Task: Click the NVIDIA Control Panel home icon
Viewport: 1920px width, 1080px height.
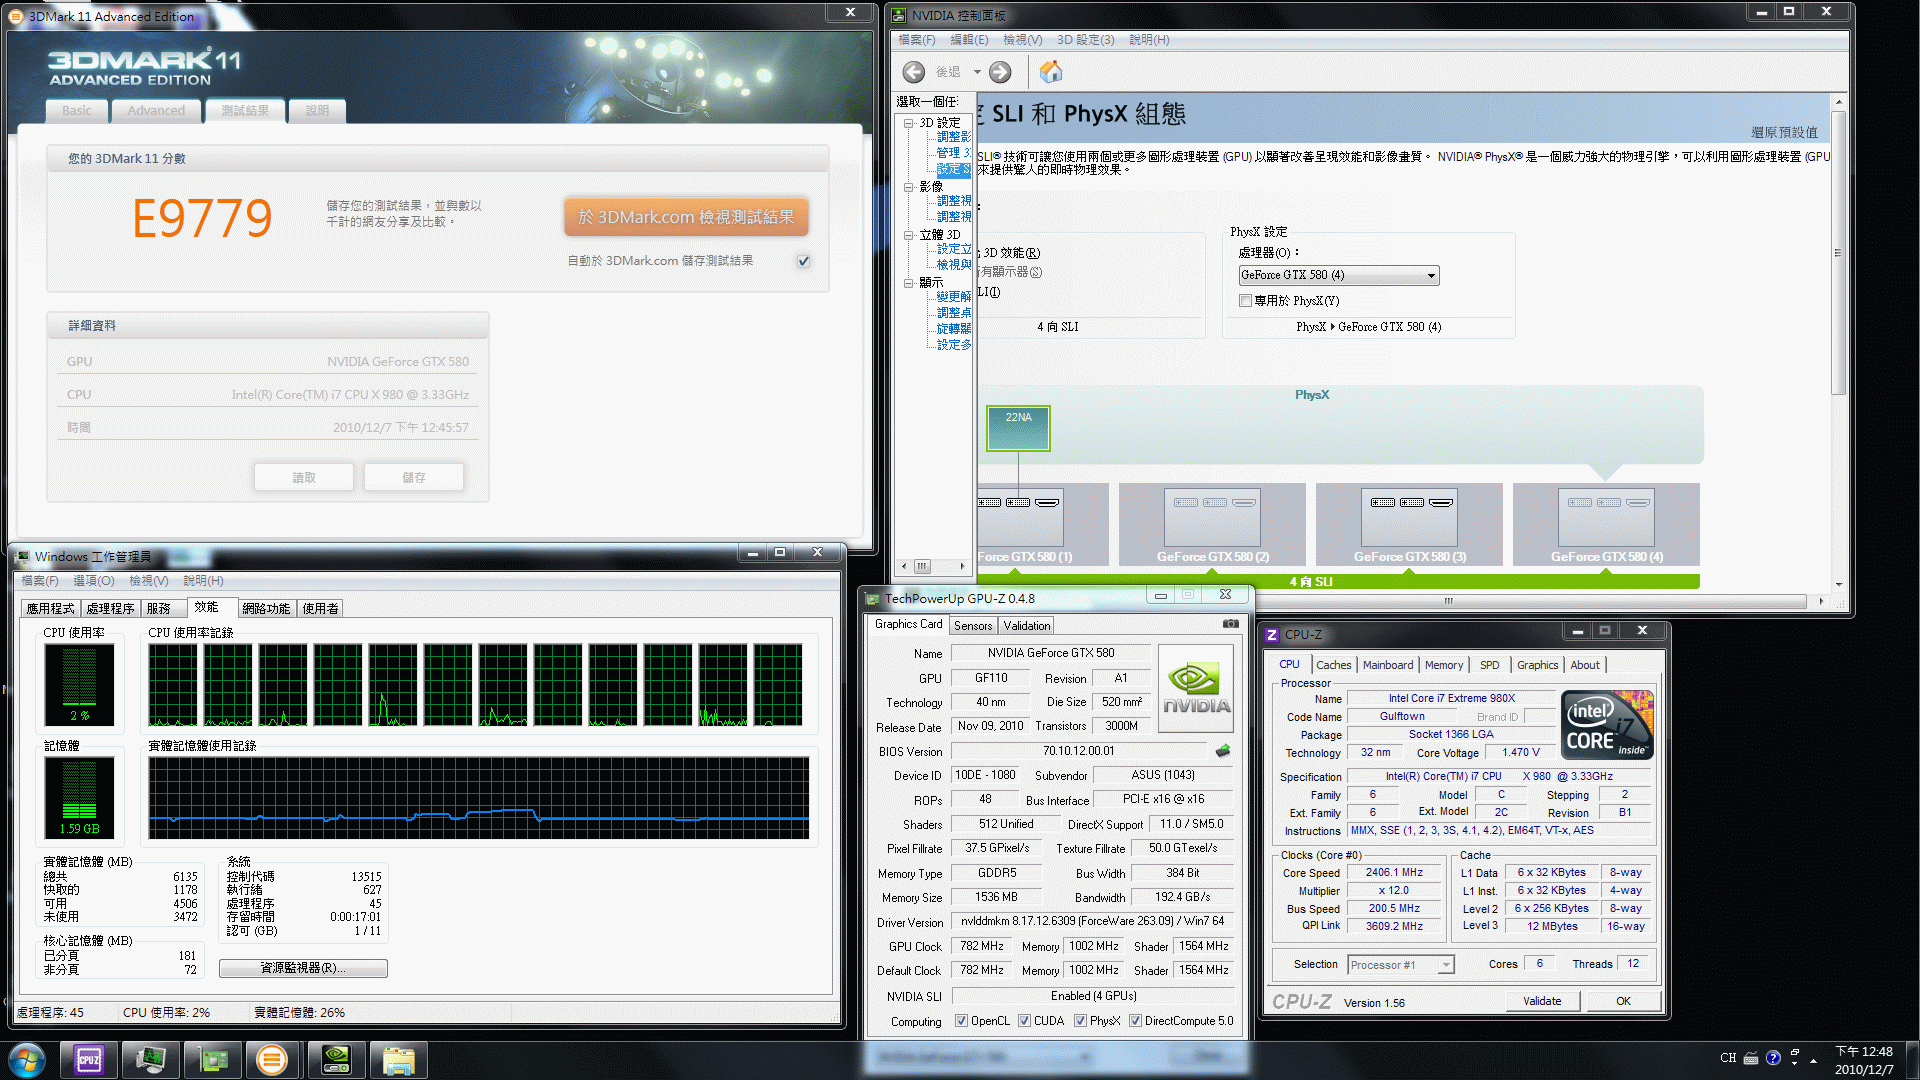Action: click(x=1051, y=72)
